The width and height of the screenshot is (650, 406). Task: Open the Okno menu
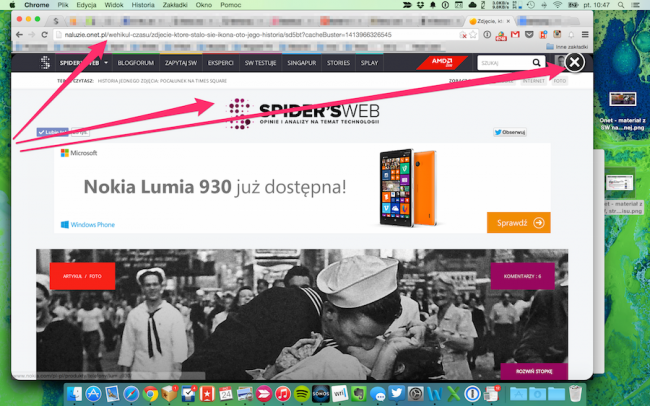click(x=204, y=5)
